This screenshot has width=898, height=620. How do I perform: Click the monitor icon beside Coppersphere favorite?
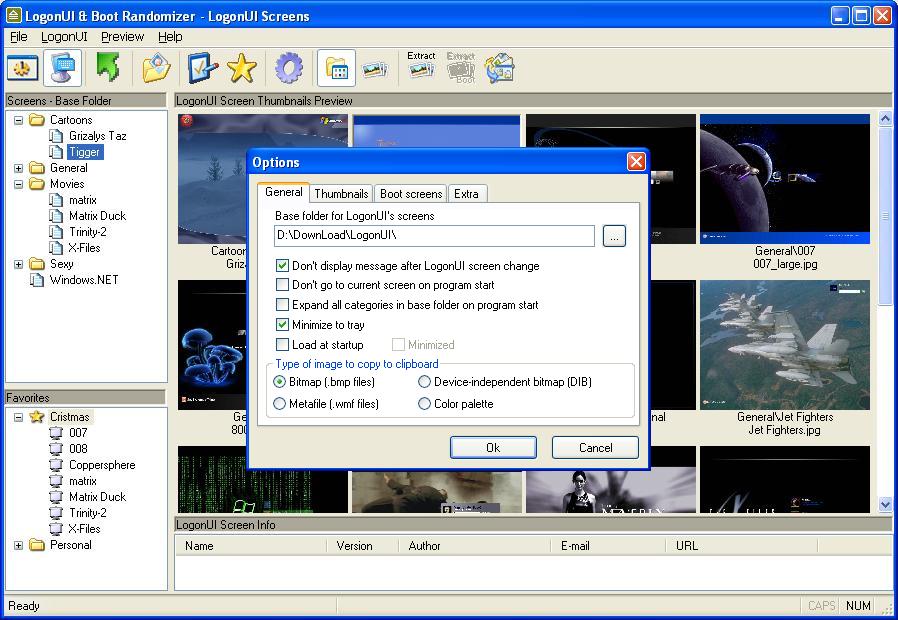(x=56, y=465)
